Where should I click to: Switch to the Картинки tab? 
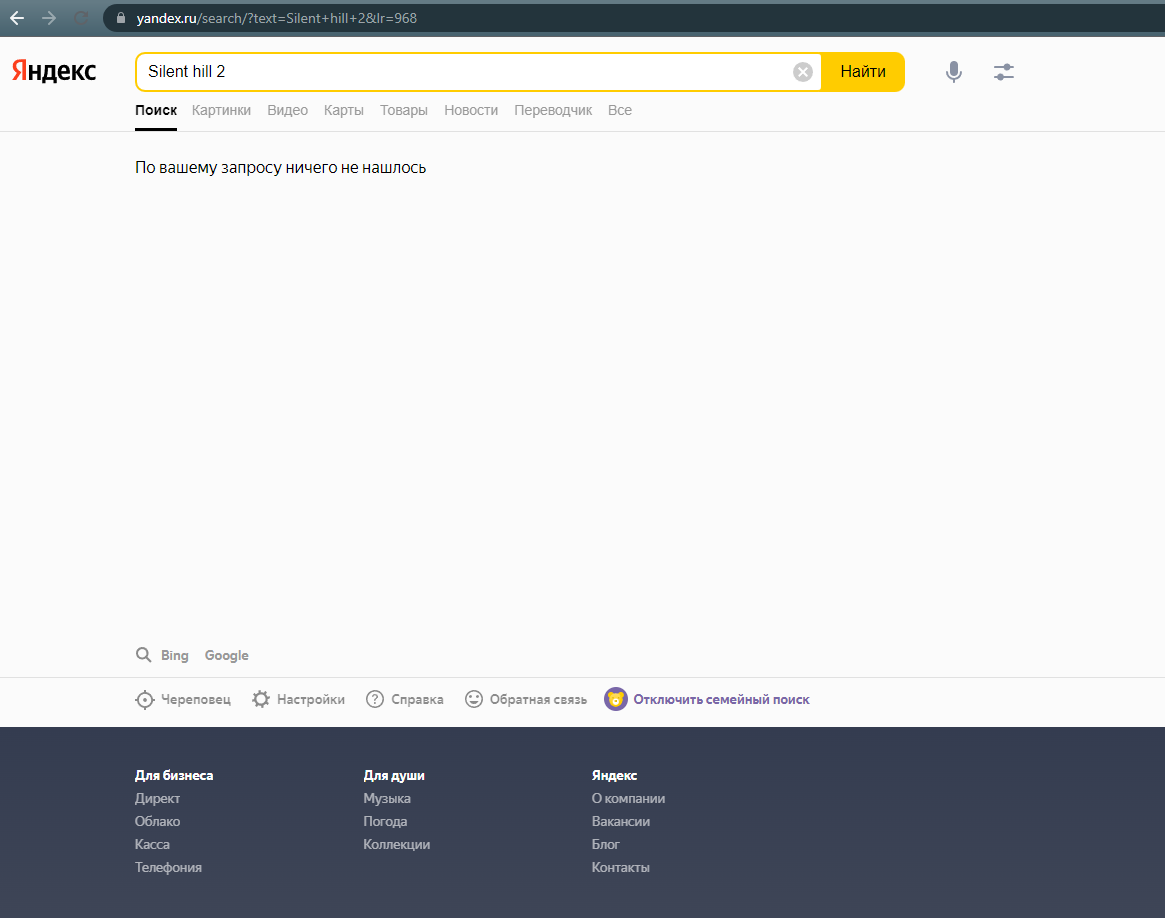221,110
